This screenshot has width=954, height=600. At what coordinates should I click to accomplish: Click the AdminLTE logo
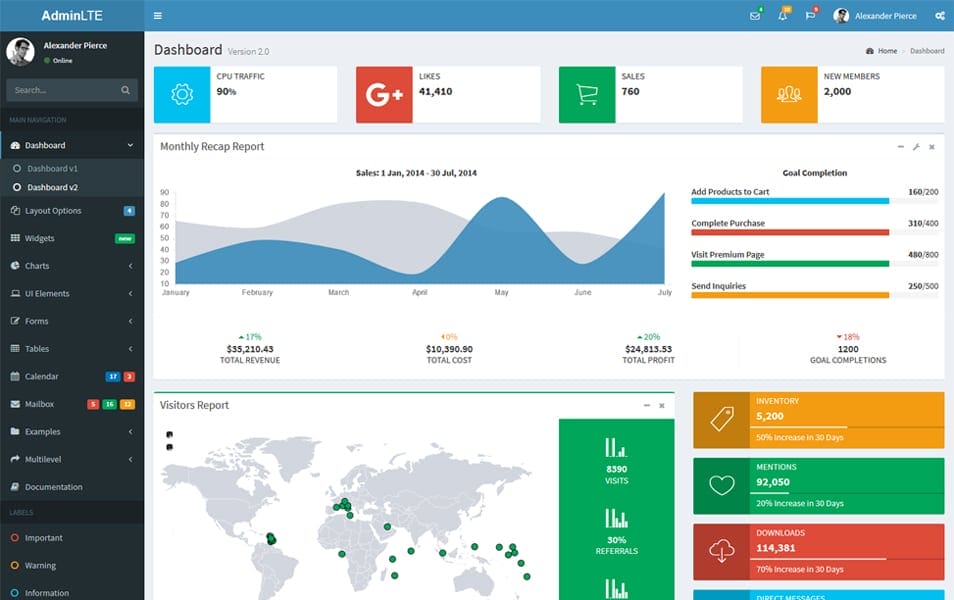[71, 15]
